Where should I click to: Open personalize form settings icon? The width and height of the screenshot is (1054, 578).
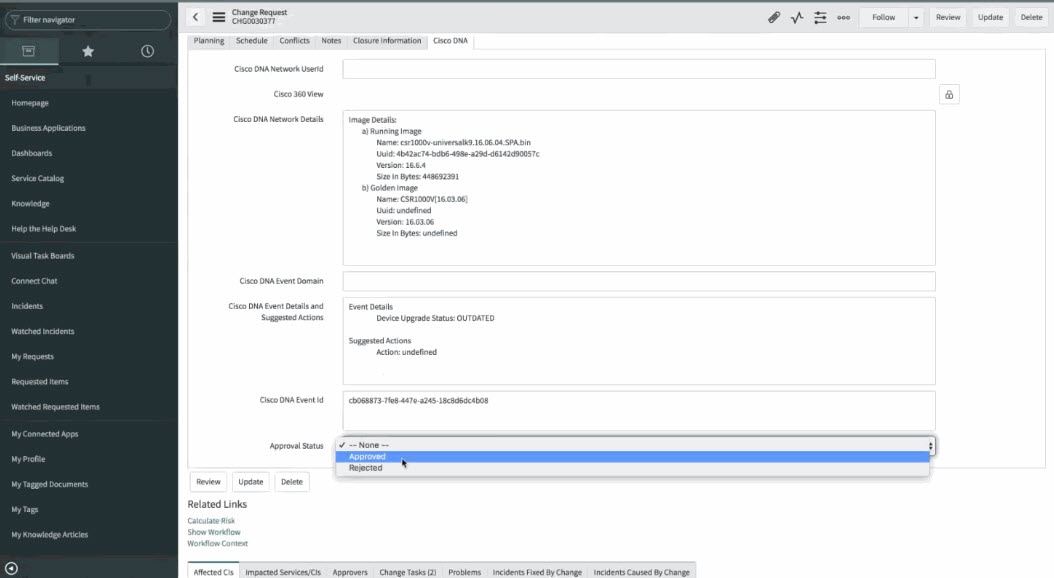(820, 17)
